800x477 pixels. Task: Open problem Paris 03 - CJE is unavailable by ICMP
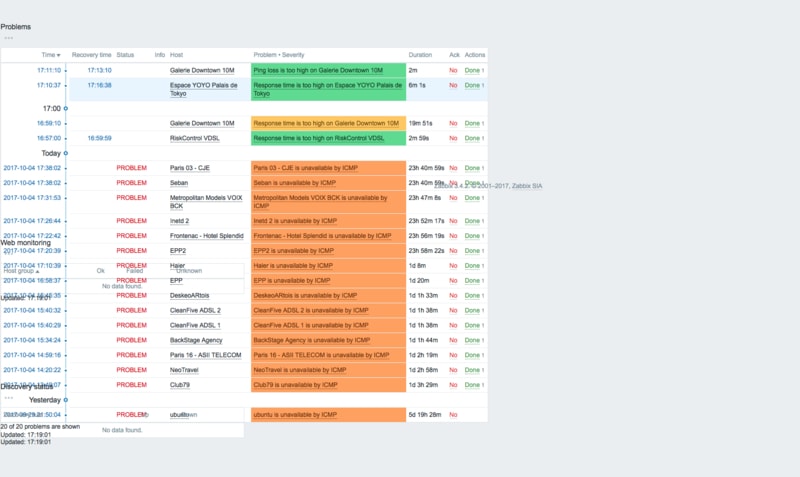[306, 168]
